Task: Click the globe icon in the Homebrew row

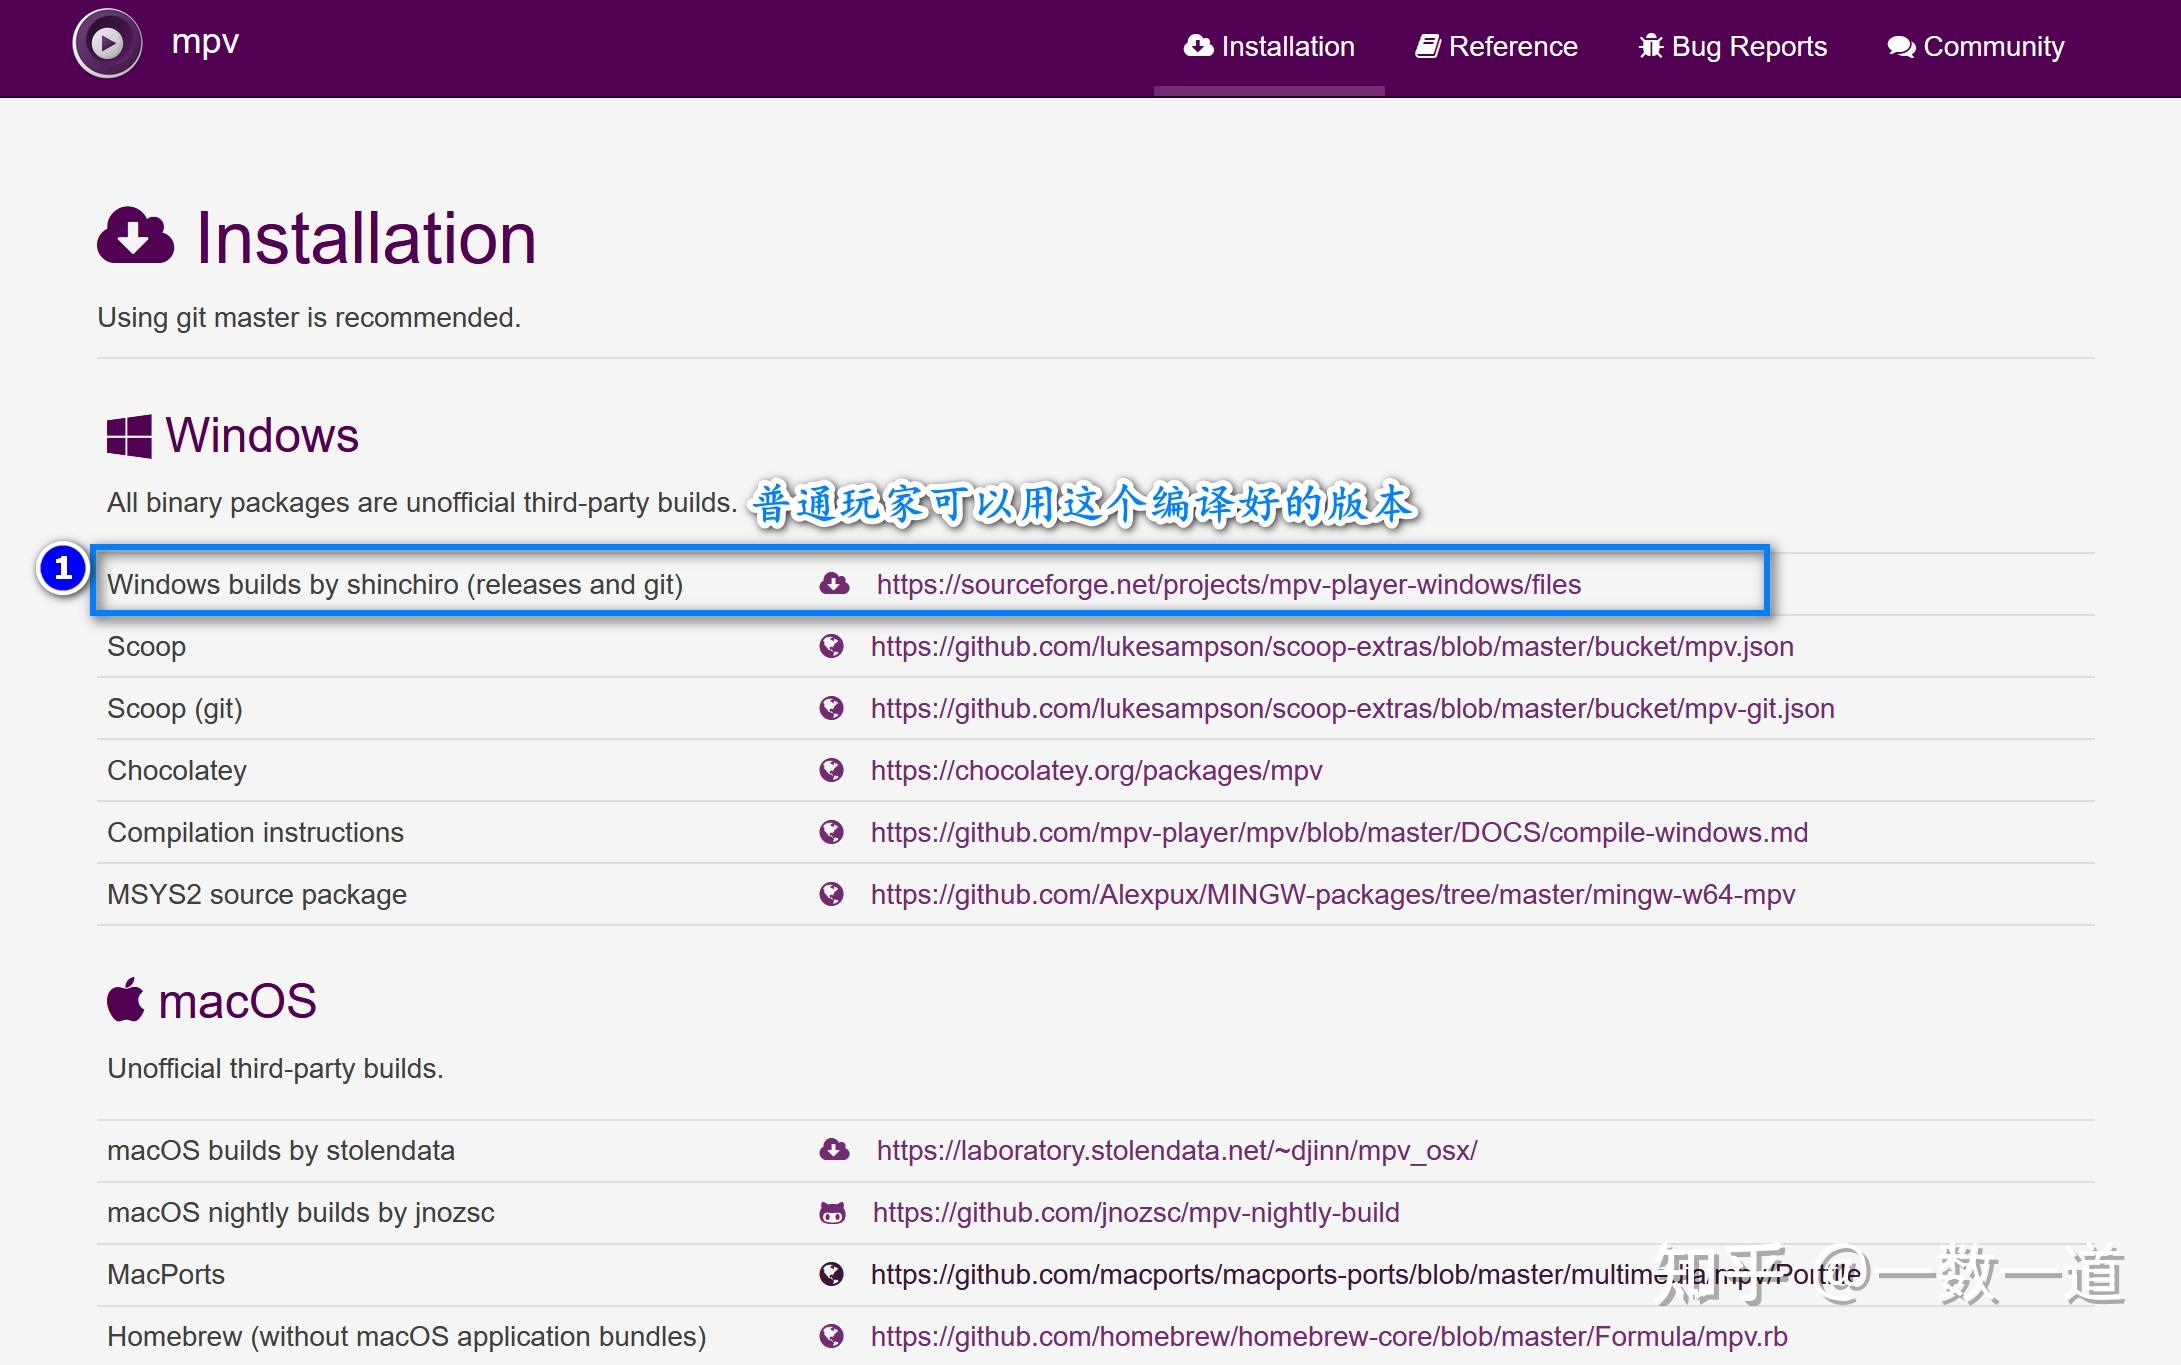Action: [831, 1336]
